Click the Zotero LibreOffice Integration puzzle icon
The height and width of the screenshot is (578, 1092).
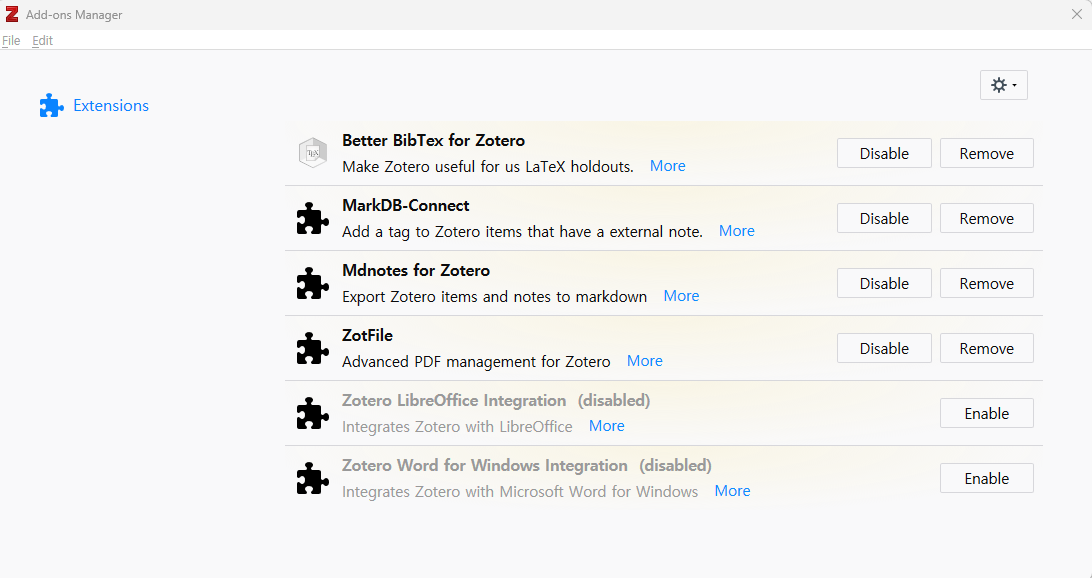pos(313,413)
